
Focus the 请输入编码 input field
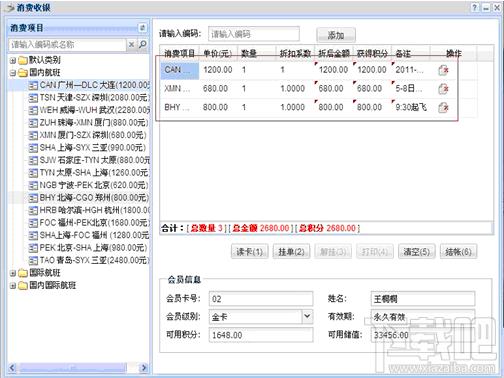(254, 34)
